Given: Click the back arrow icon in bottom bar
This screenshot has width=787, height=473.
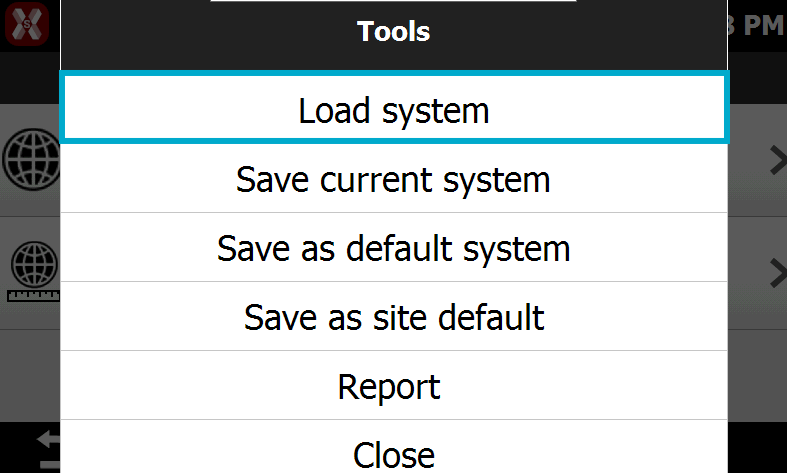Looking at the screenshot, I should (49, 439).
